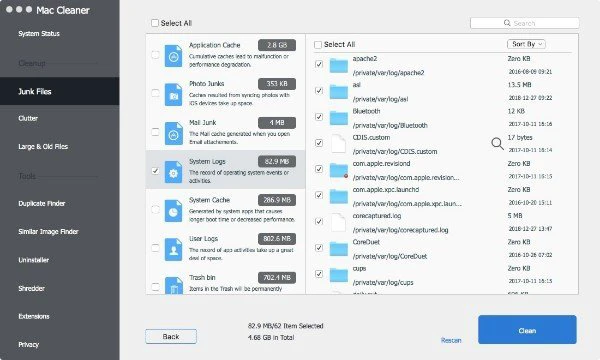Enable the System Cache checkbox

pos(155,209)
